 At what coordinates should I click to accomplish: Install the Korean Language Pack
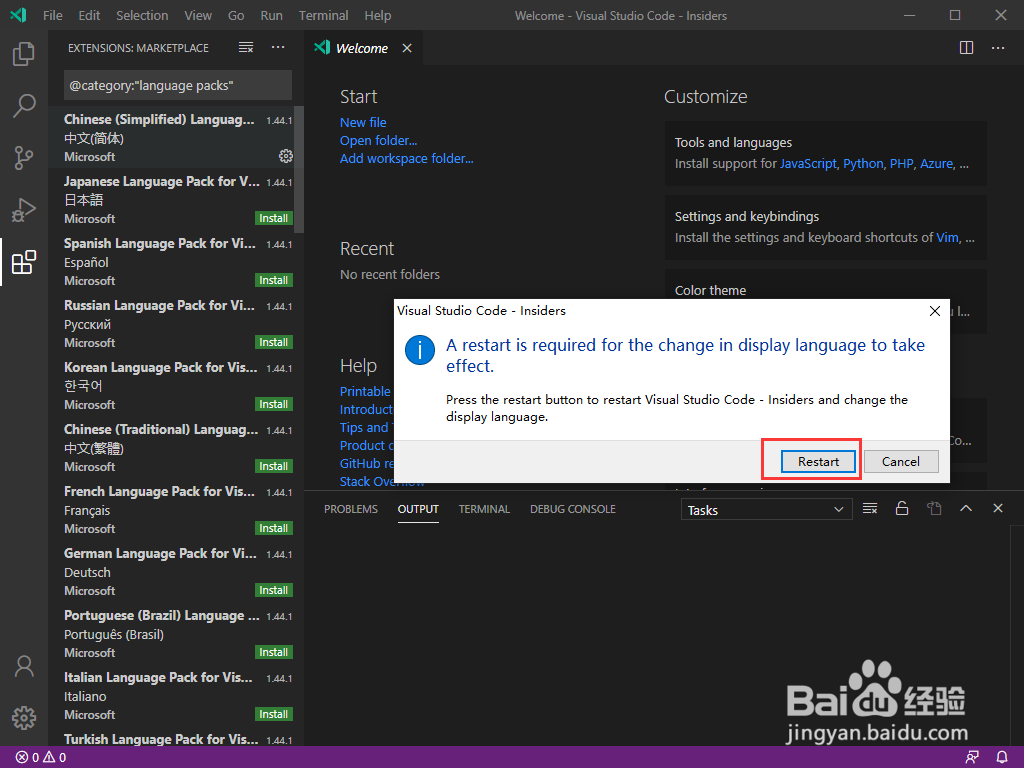273,404
